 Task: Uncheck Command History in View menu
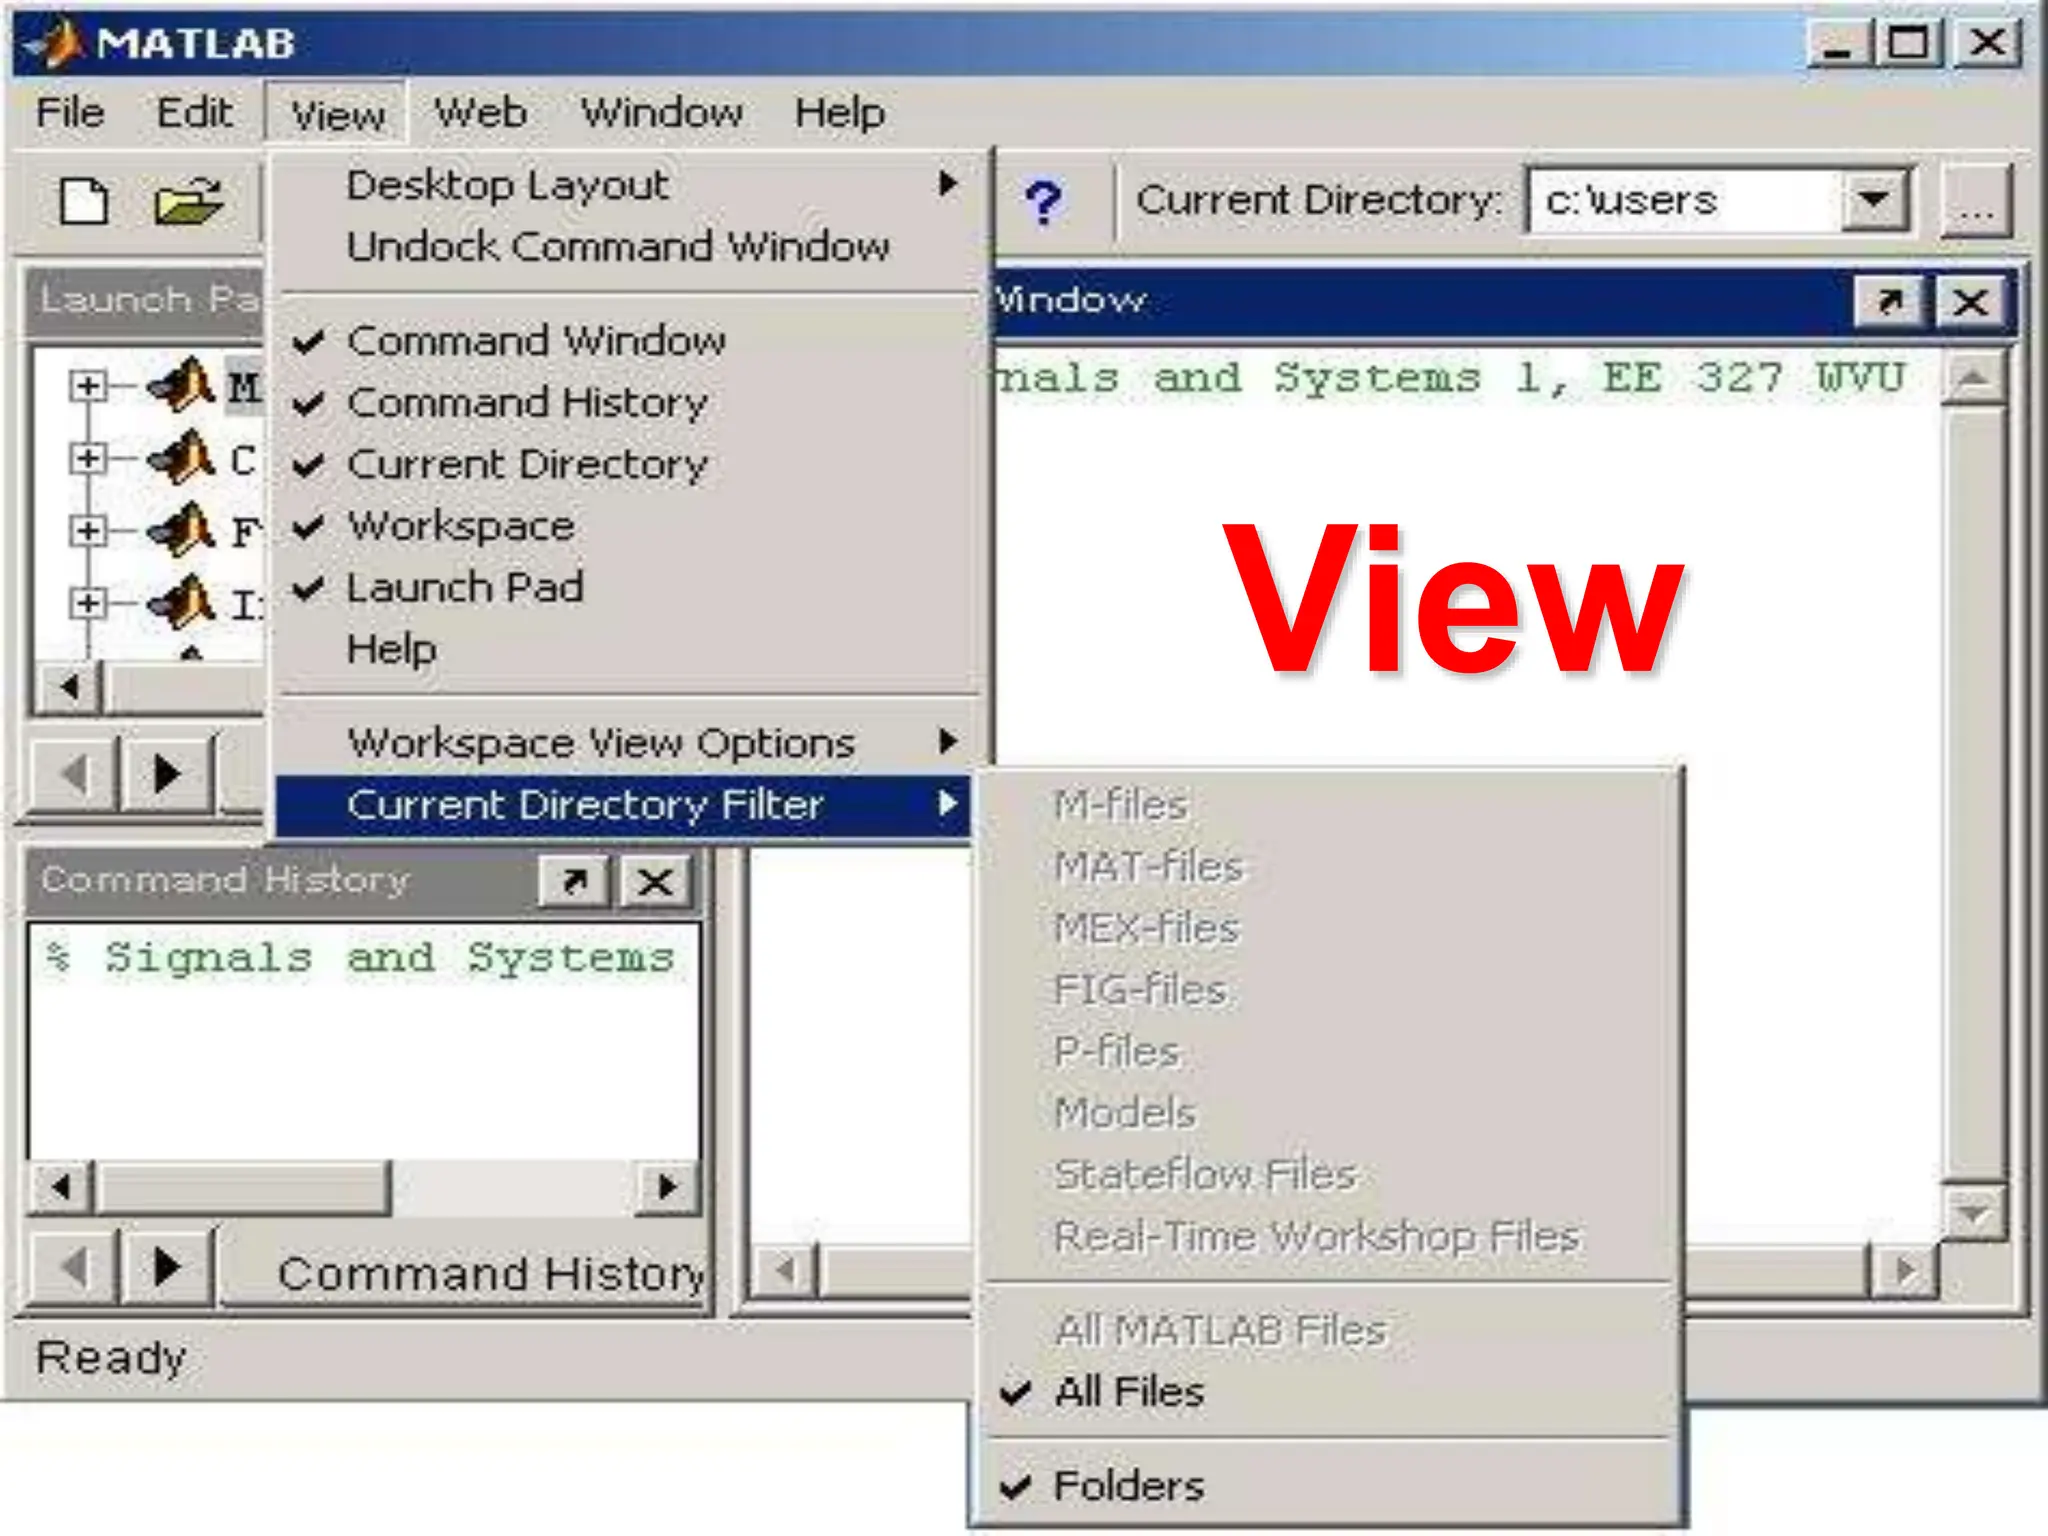527,403
